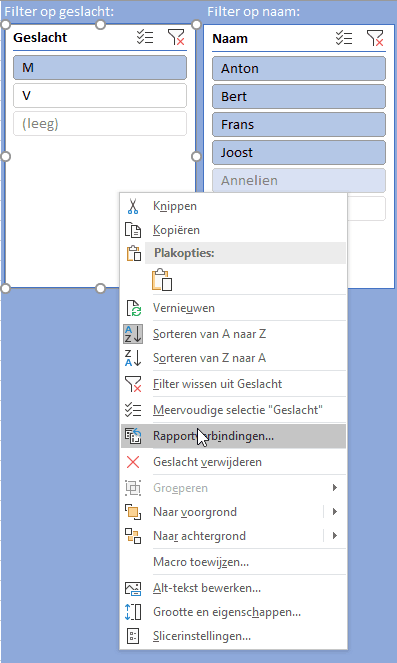Click the red X Geslacht verwijderen icon

(133, 462)
